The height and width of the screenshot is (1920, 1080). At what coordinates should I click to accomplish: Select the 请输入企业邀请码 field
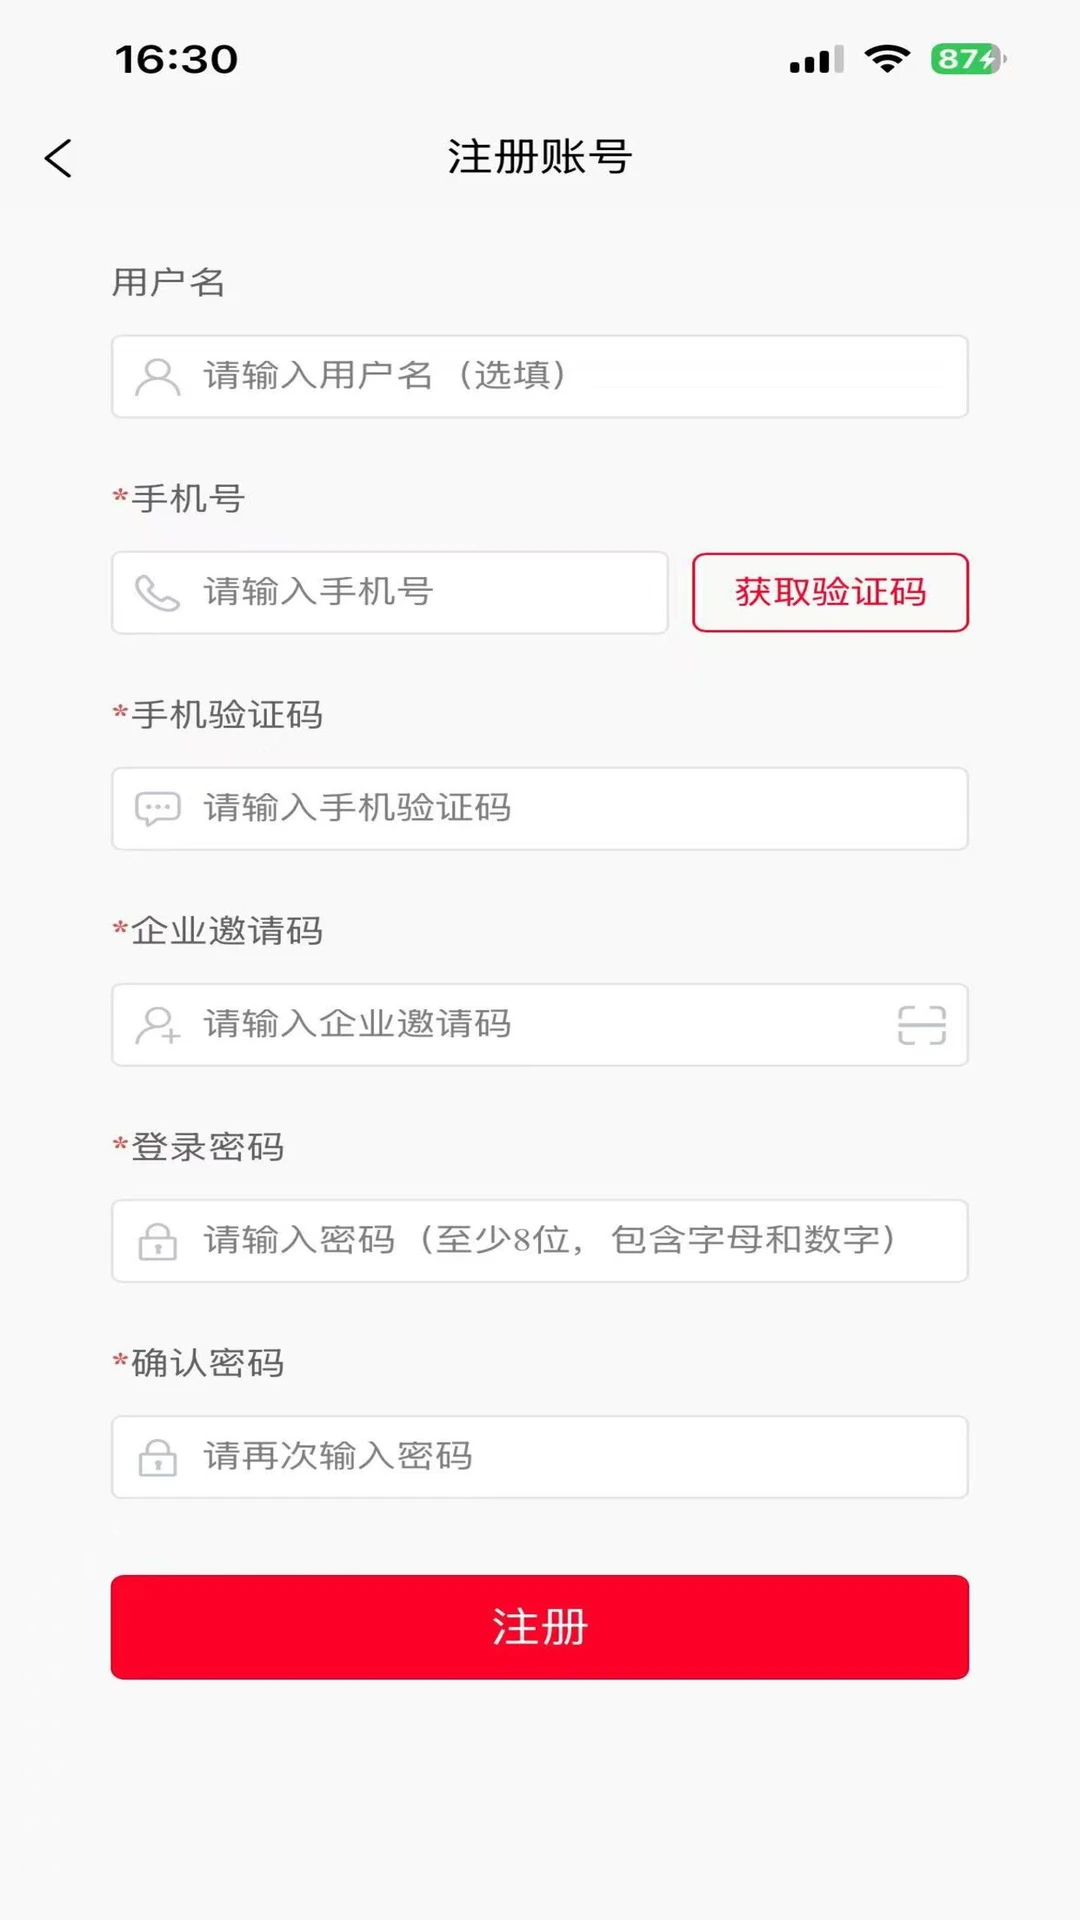[540, 1024]
